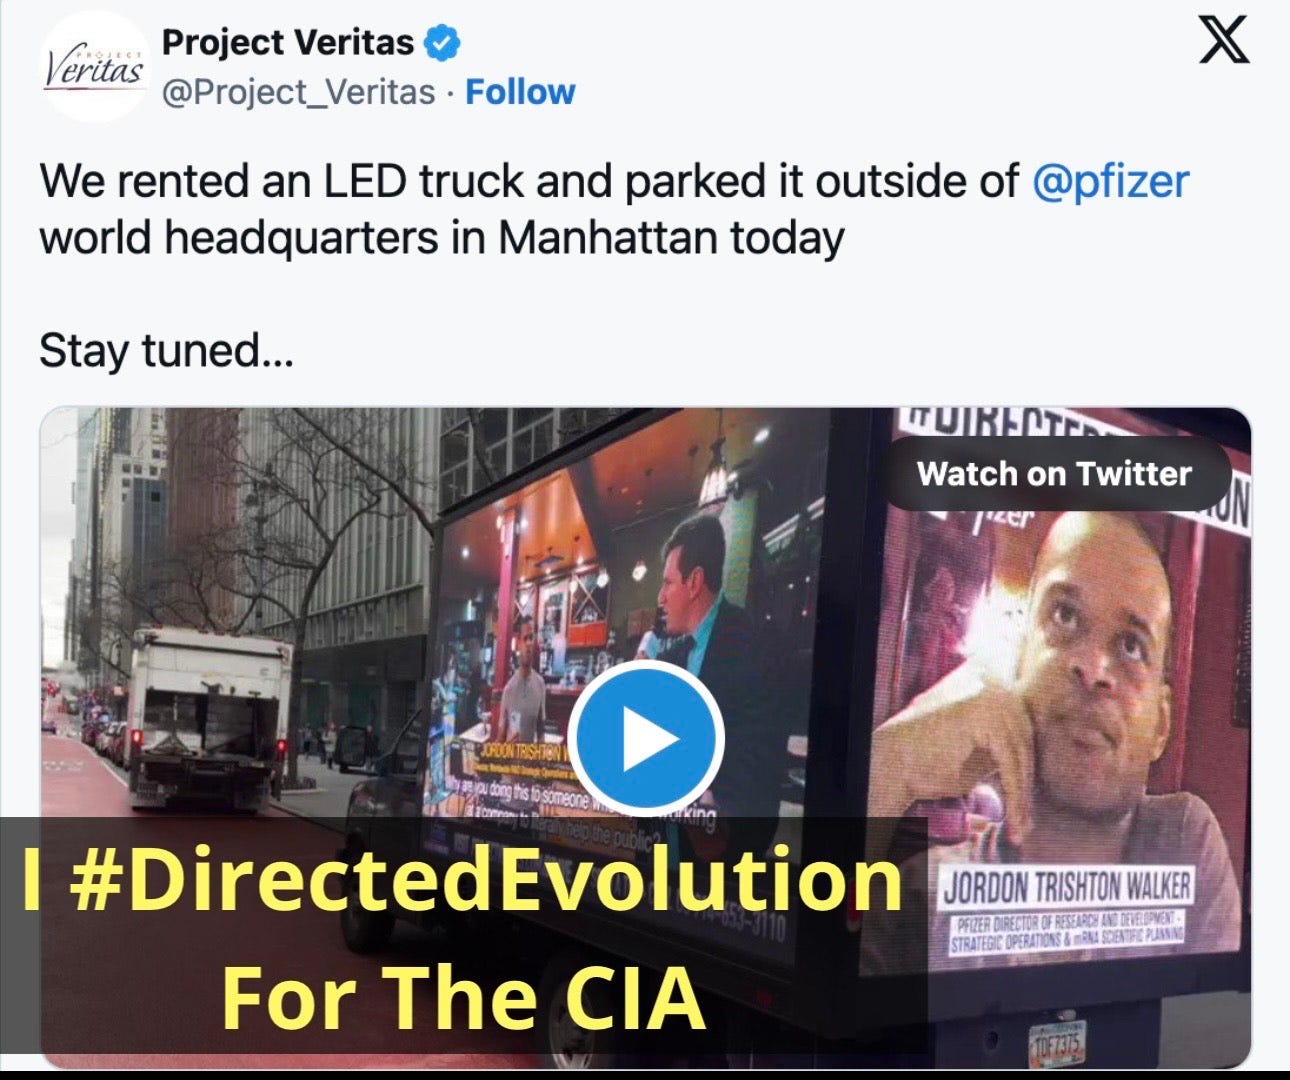Click the X logo icon
Image resolution: width=1290 pixels, height=1080 pixels.
pos(1224,42)
